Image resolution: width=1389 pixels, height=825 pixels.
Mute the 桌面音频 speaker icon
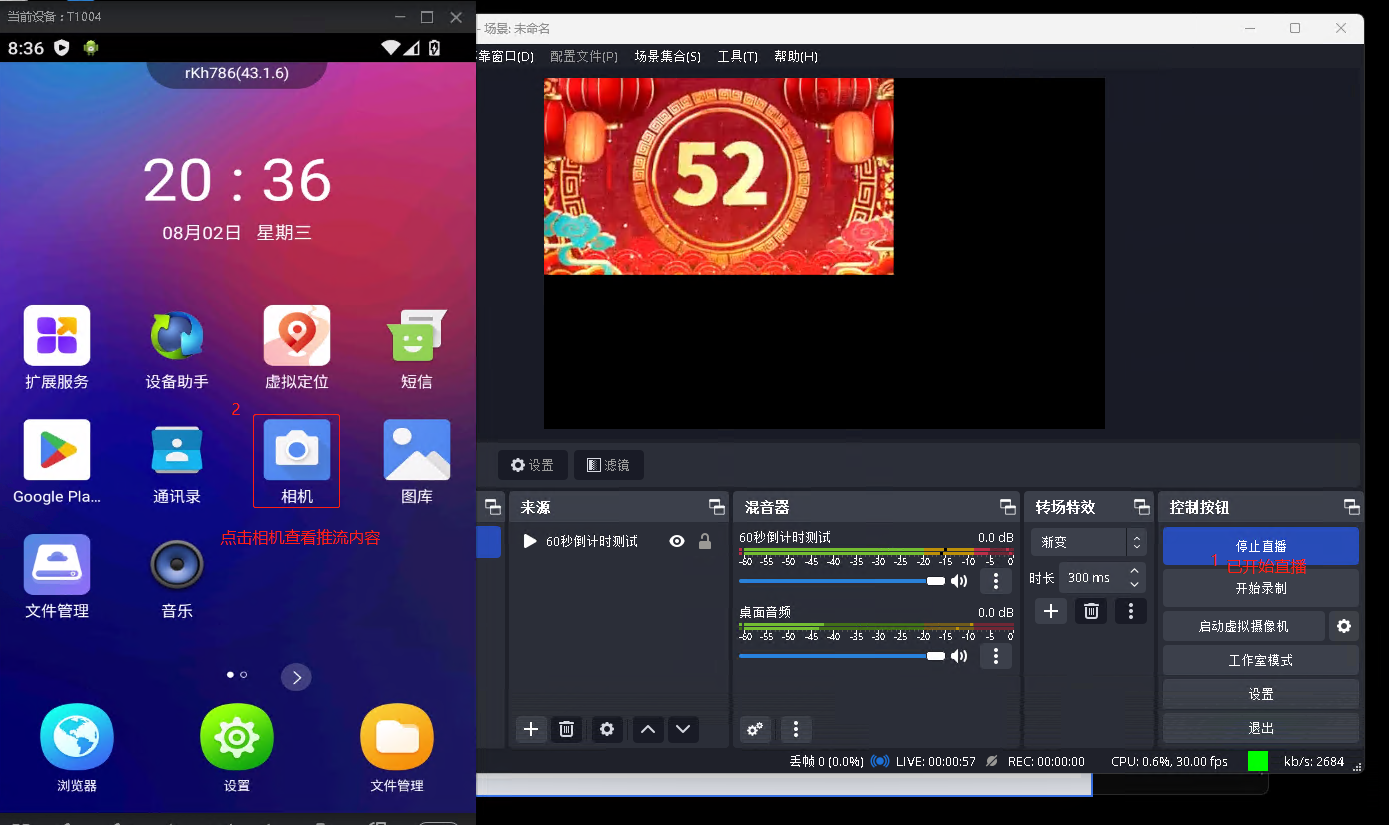[959, 656]
